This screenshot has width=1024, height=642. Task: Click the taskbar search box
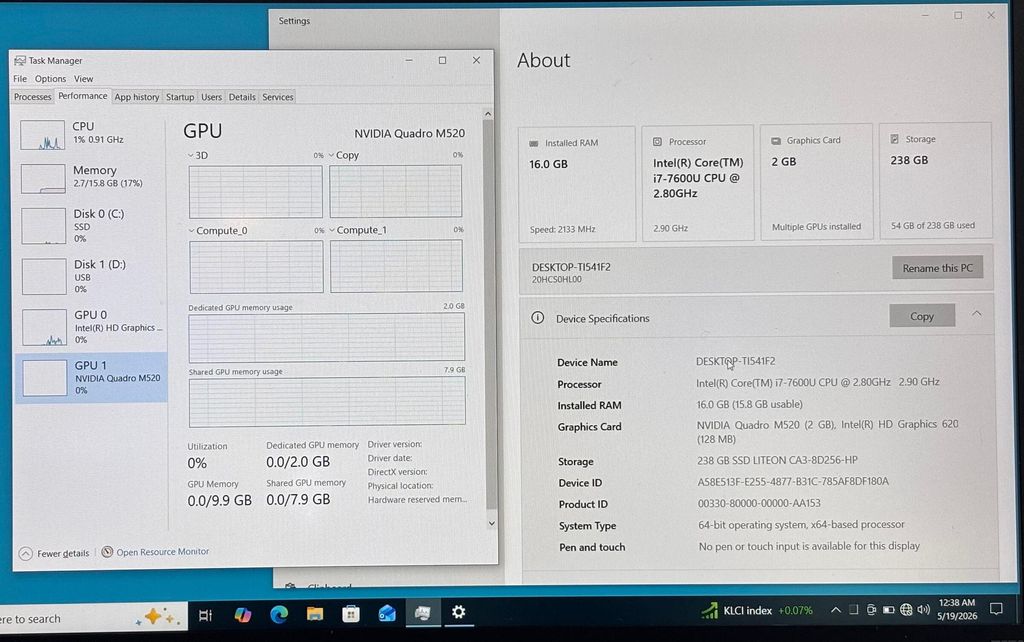tap(91, 617)
